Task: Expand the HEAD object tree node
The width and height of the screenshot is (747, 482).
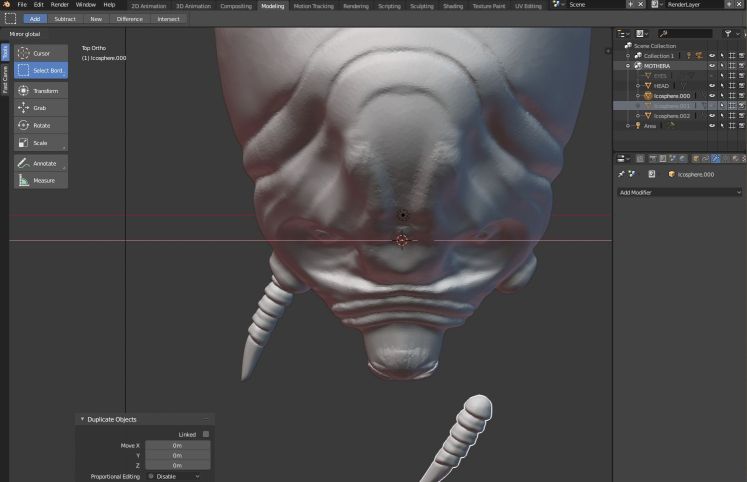Action: pyautogui.click(x=638, y=86)
